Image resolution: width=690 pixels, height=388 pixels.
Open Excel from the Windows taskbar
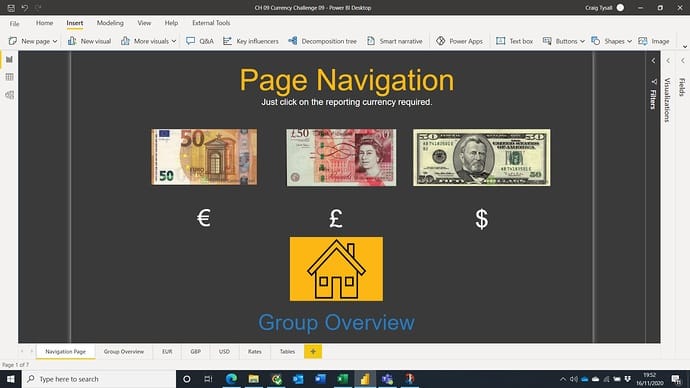coord(342,379)
